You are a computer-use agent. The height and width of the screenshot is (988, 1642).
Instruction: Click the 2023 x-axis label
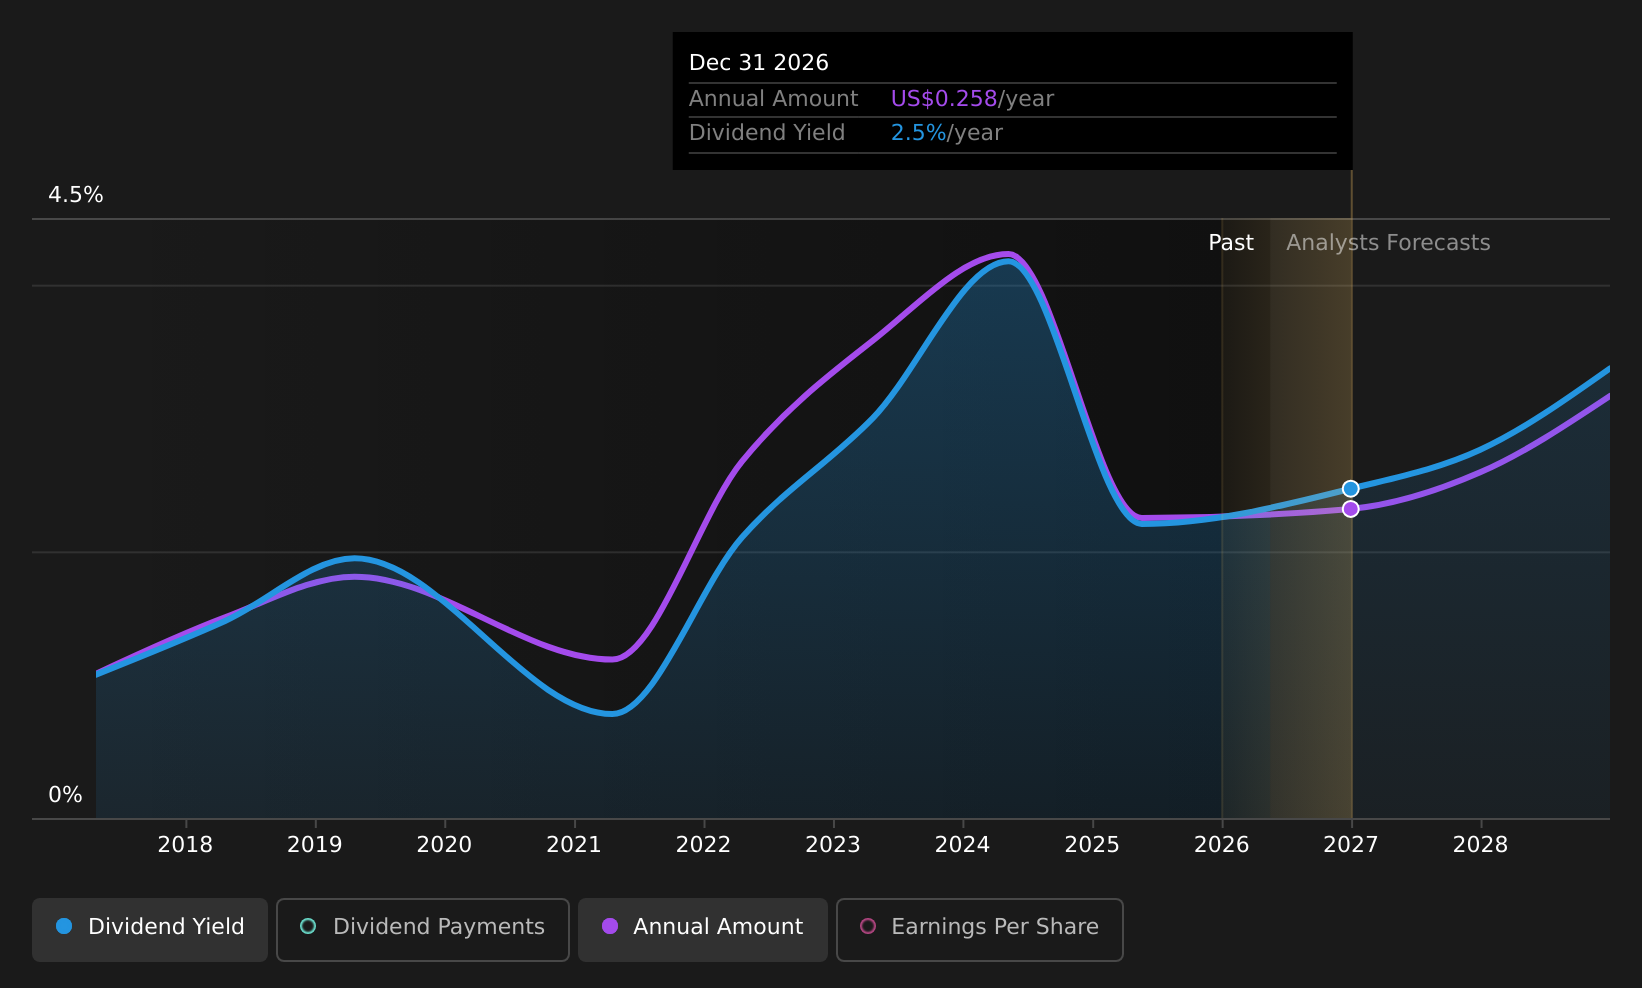(x=833, y=845)
